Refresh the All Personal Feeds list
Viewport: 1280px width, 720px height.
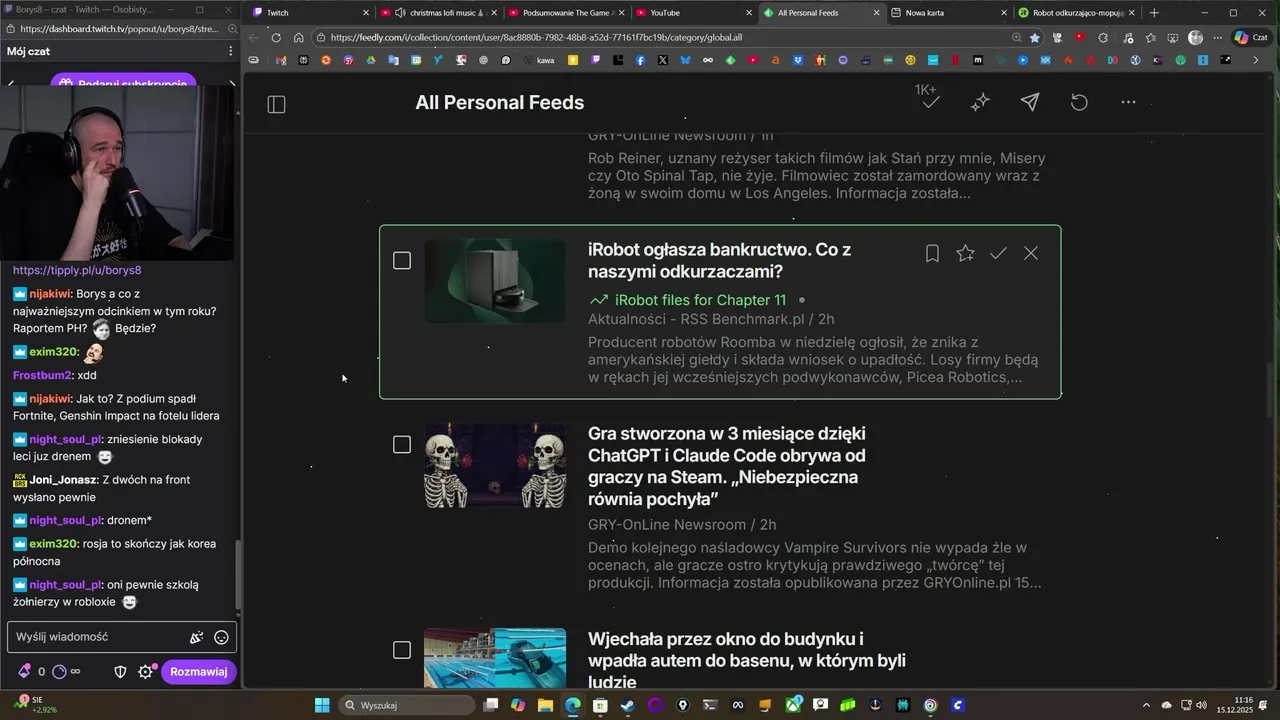[1079, 102]
